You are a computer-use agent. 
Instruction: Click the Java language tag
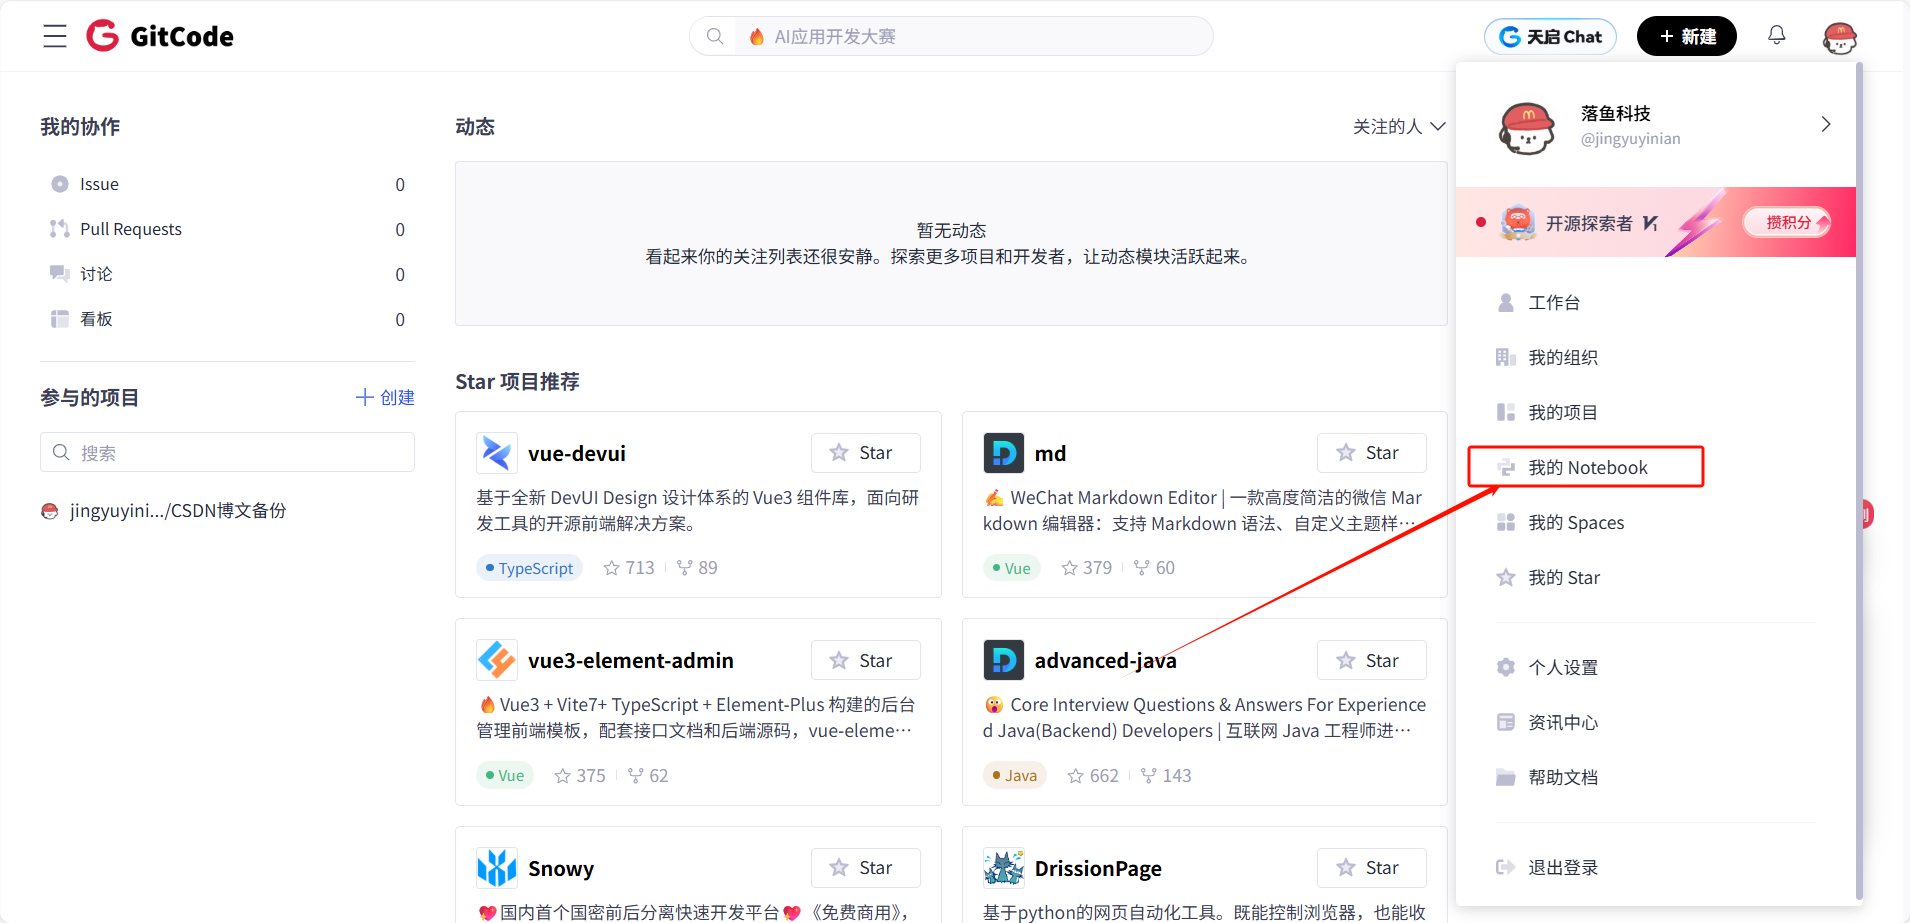point(1015,775)
